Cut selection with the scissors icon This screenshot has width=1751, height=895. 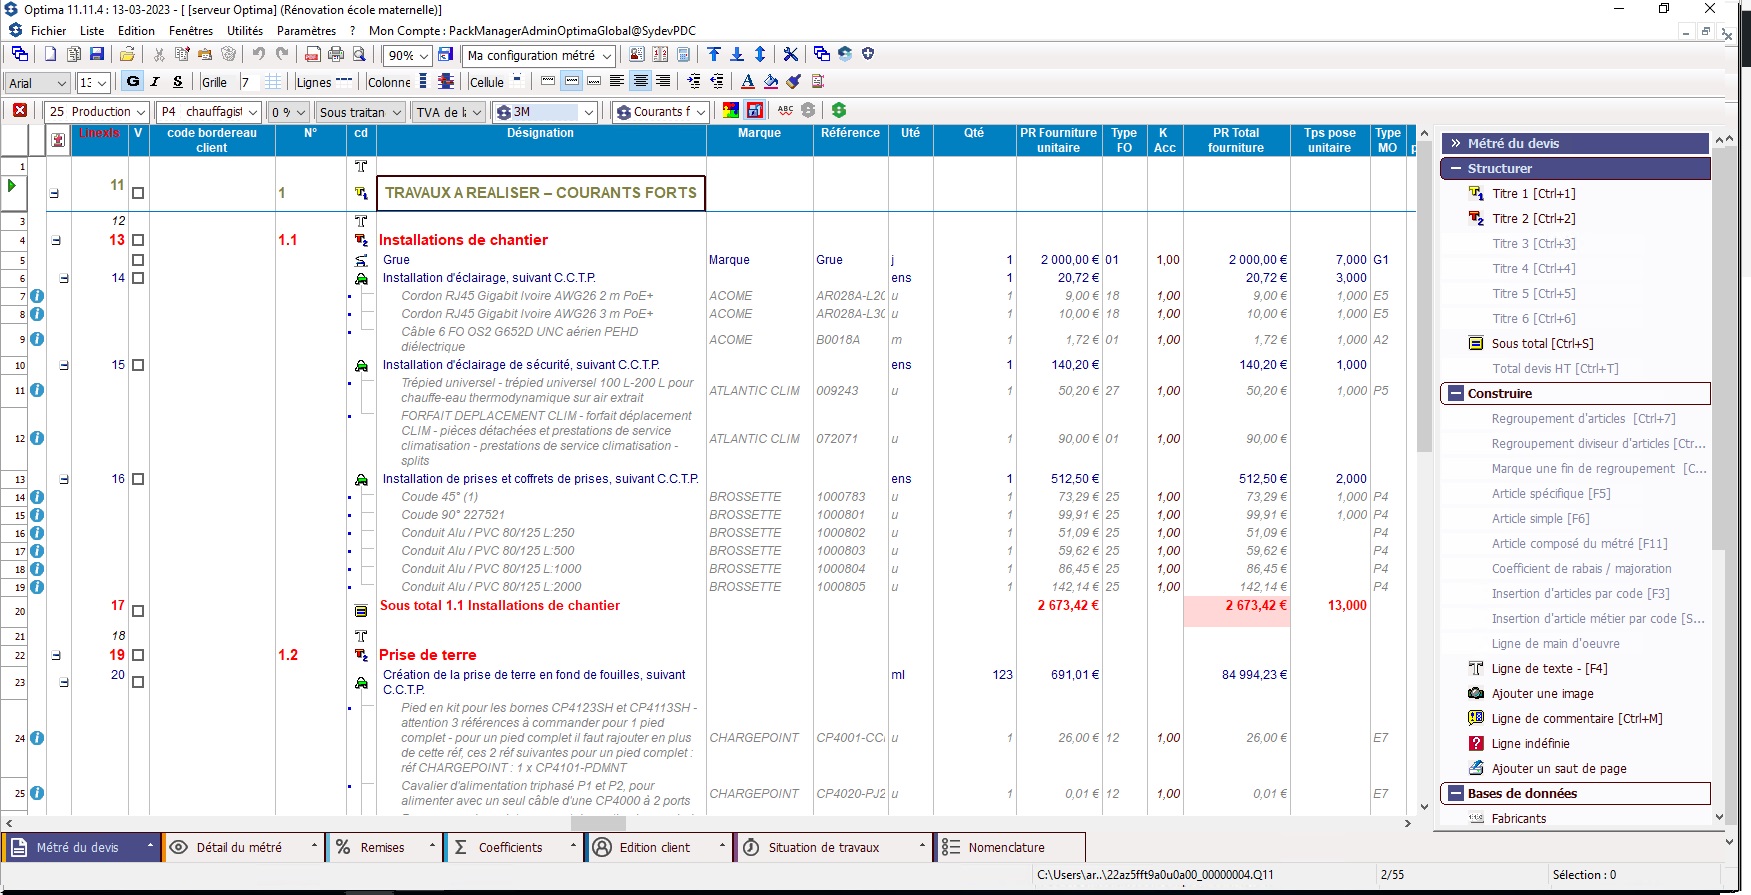[x=159, y=54]
